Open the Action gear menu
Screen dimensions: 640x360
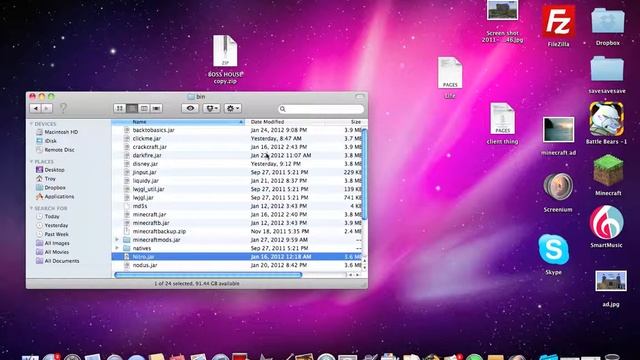coord(233,108)
